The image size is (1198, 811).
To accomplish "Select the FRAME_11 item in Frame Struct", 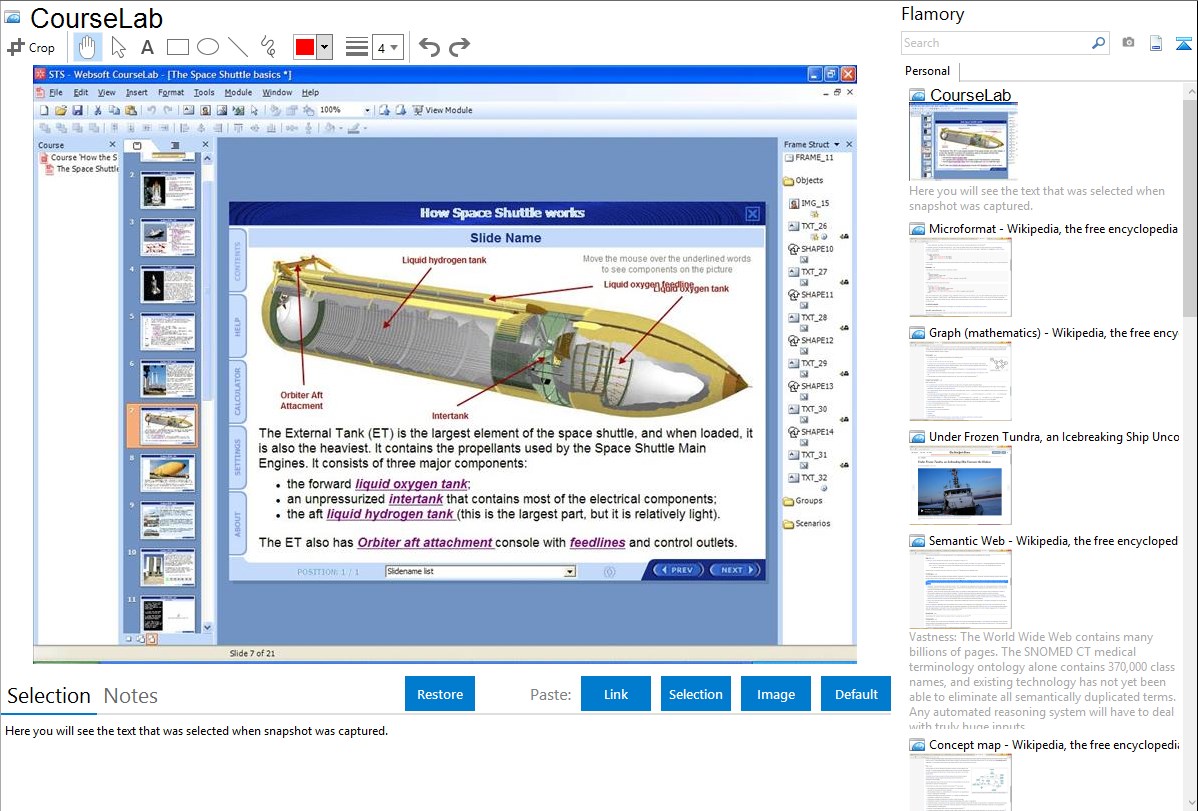I will (809, 157).
